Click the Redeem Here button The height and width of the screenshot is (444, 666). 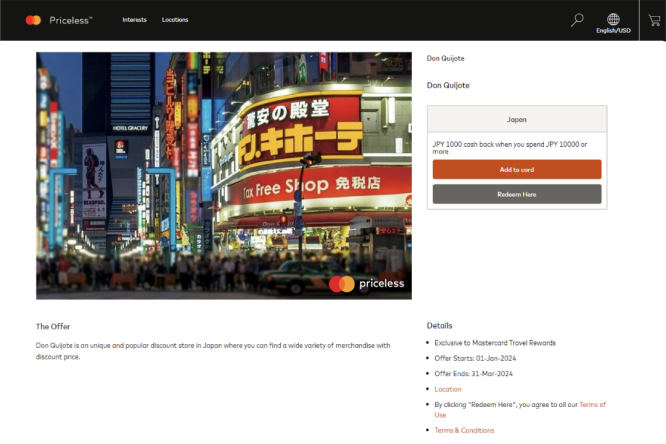pyautogui.click(x=517, y=194)
